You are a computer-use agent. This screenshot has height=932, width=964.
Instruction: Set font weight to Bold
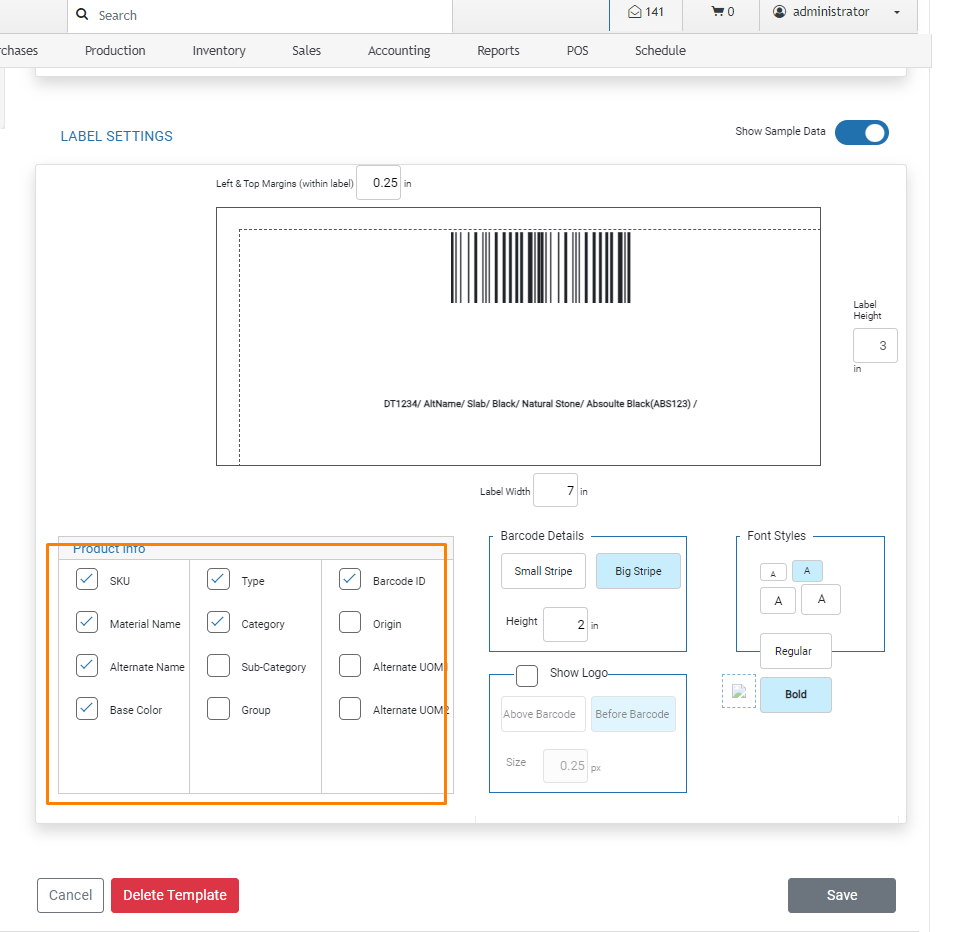coord(796,695)
